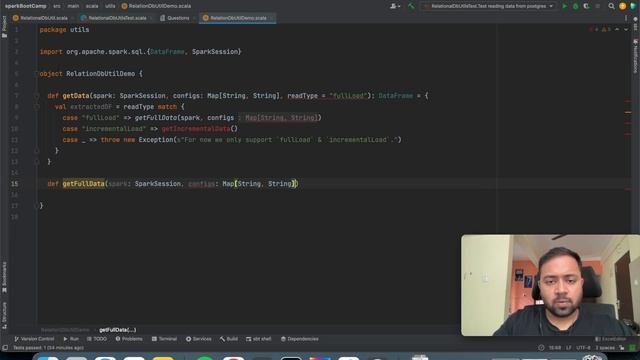Open the Structure tool window
The image size is (640, 360).
(4, 315)
